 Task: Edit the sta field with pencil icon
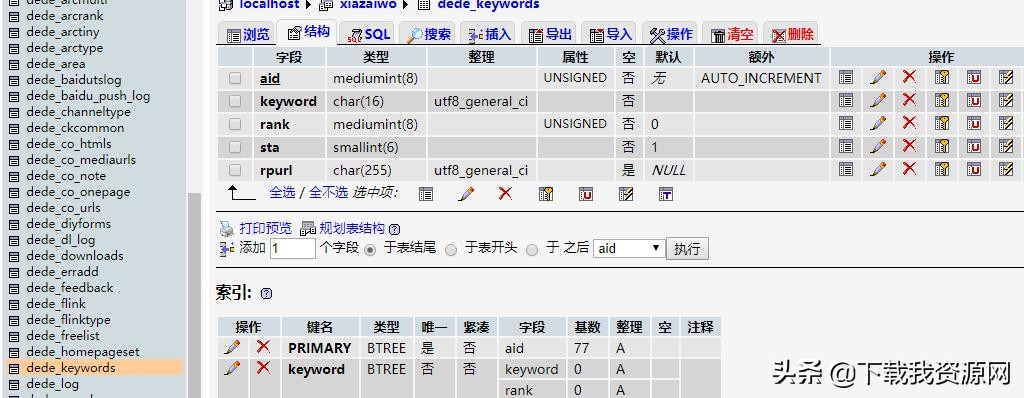(x=878, y=146)
